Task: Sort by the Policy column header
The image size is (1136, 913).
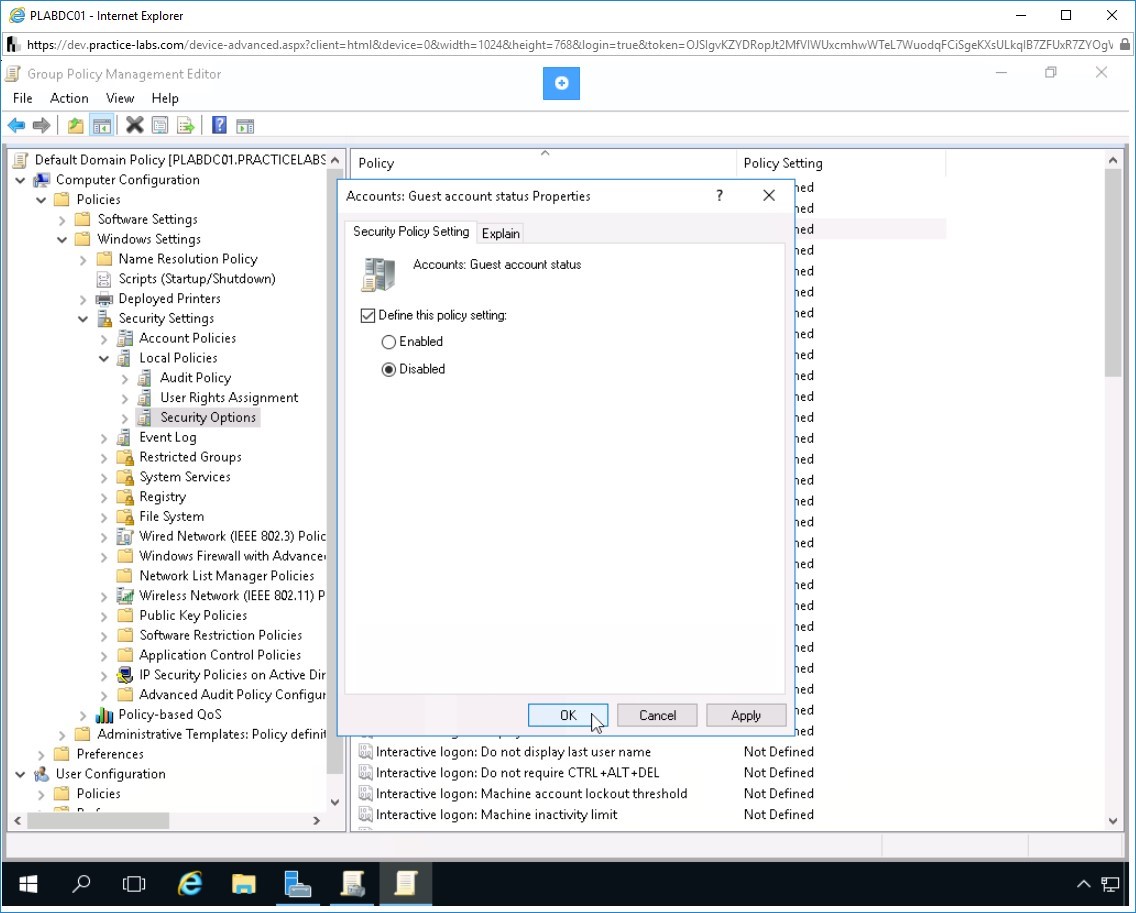Action: (543, 163)
